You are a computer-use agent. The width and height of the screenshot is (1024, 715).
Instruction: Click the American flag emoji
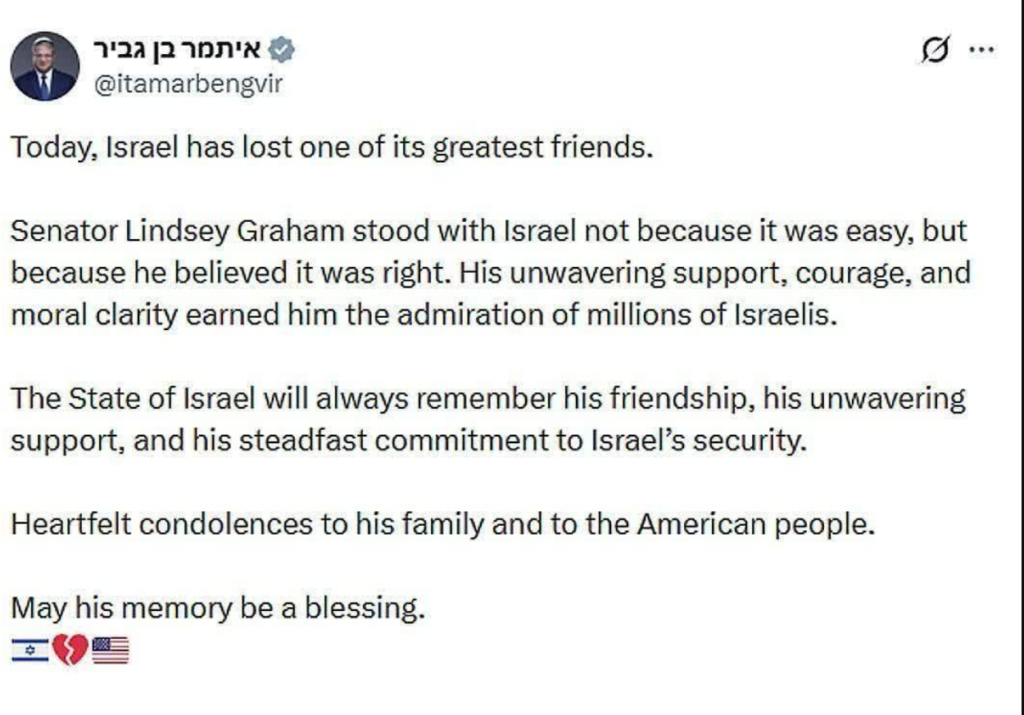click(110, 650)
